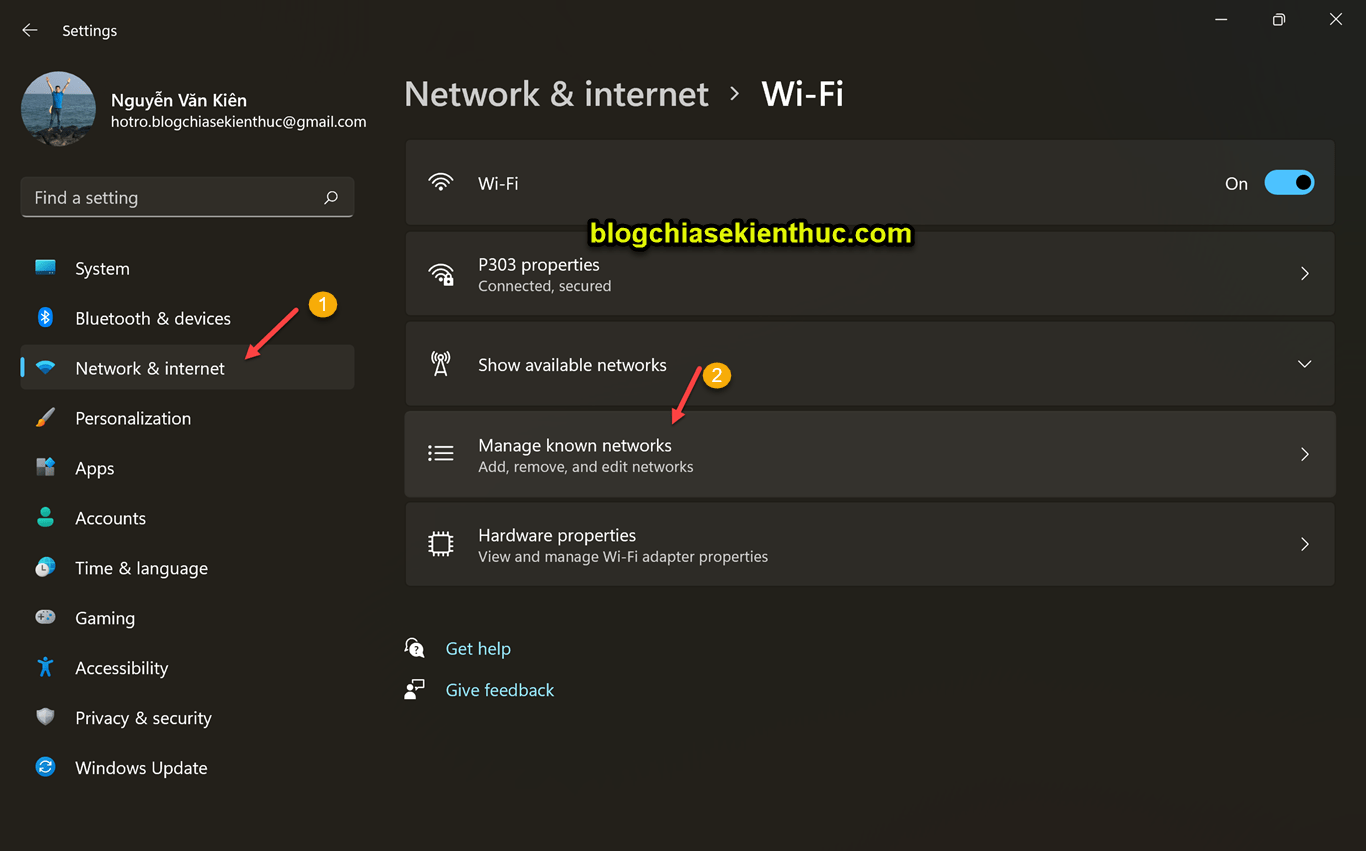Open Hardware properties chevron arrow
The image size is (1366, 851).
point(1304,544)
